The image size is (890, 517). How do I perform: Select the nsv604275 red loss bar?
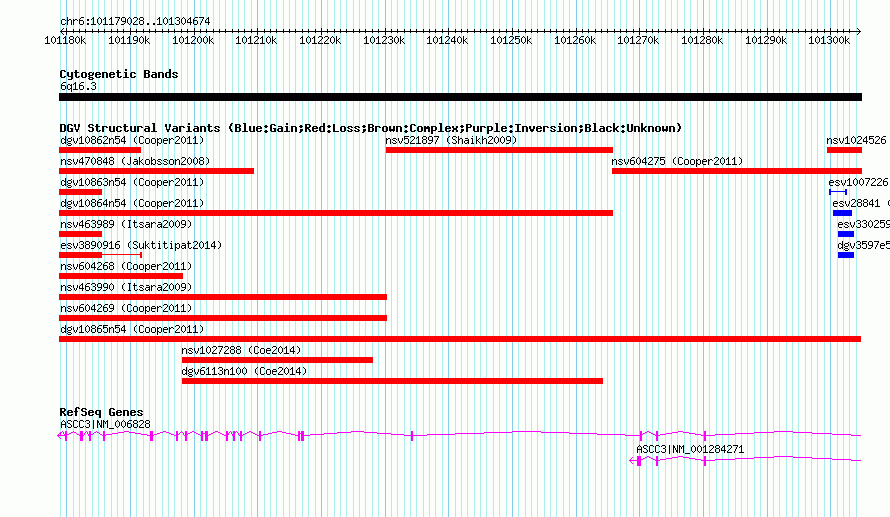(737, 171)
